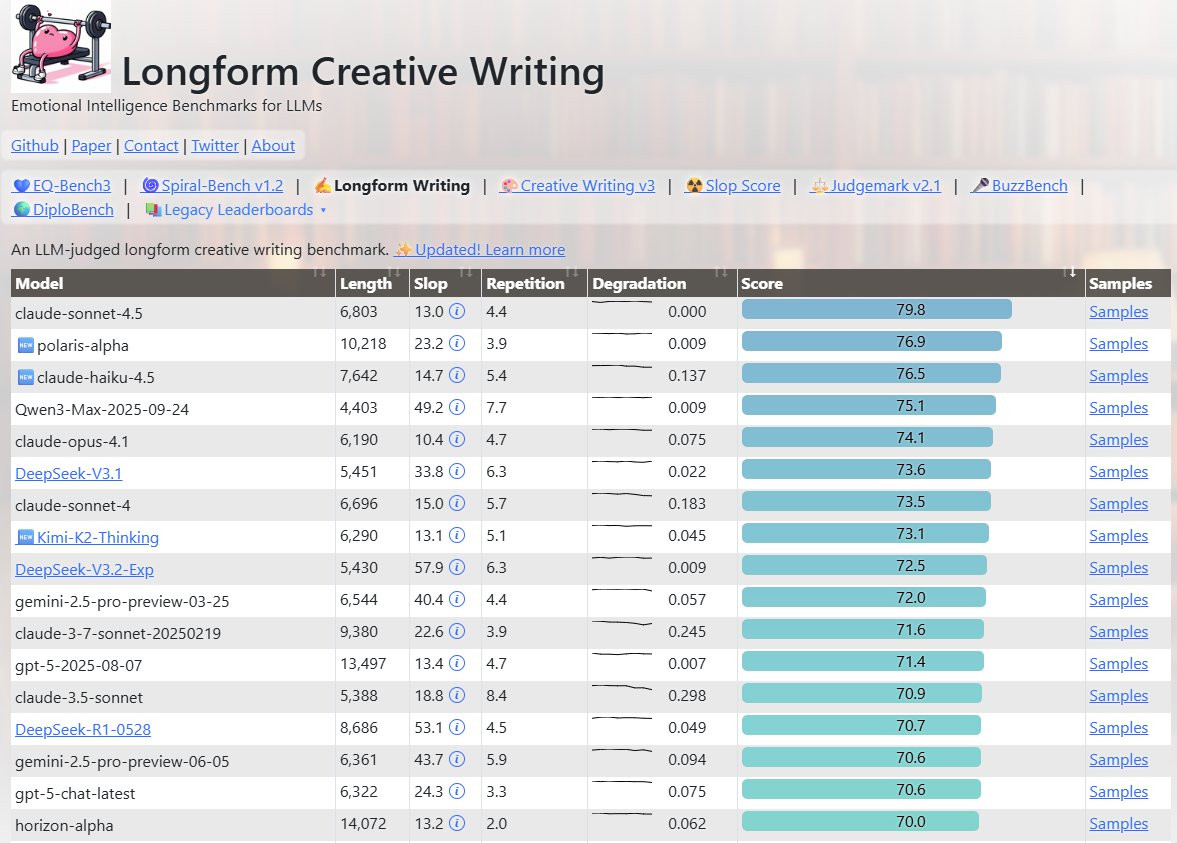
Task: Open slop info icon for DeepSeek-V3.1
Action: (457, 471)
